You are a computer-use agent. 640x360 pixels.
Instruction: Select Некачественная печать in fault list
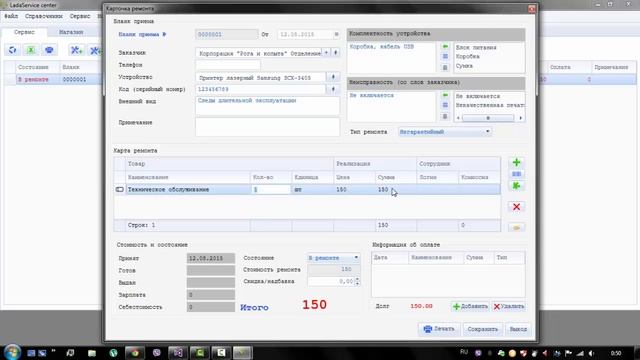click(x=490, y=105)
